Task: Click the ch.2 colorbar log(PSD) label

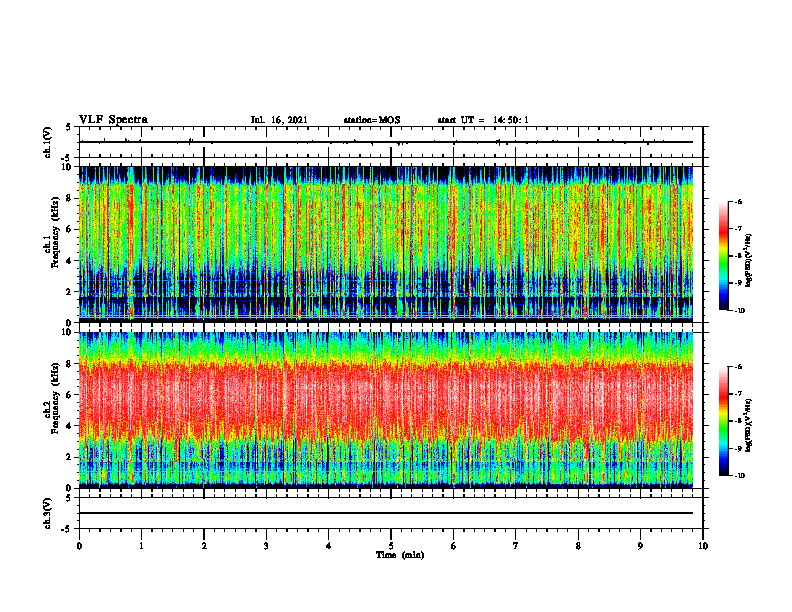Action: coord(750,426)
